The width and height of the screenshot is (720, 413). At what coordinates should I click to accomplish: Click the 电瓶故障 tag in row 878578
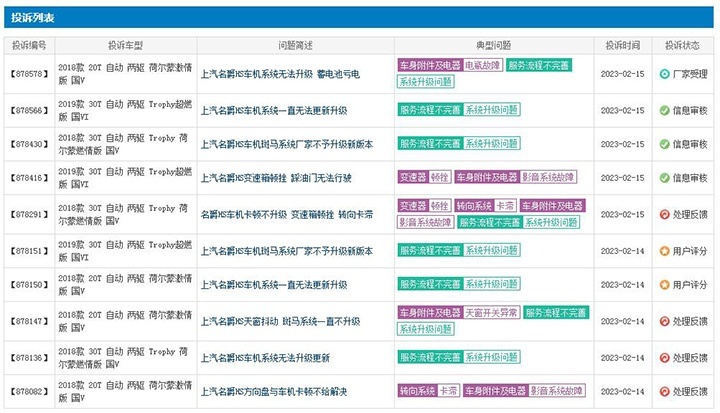(x=483, y=65)
